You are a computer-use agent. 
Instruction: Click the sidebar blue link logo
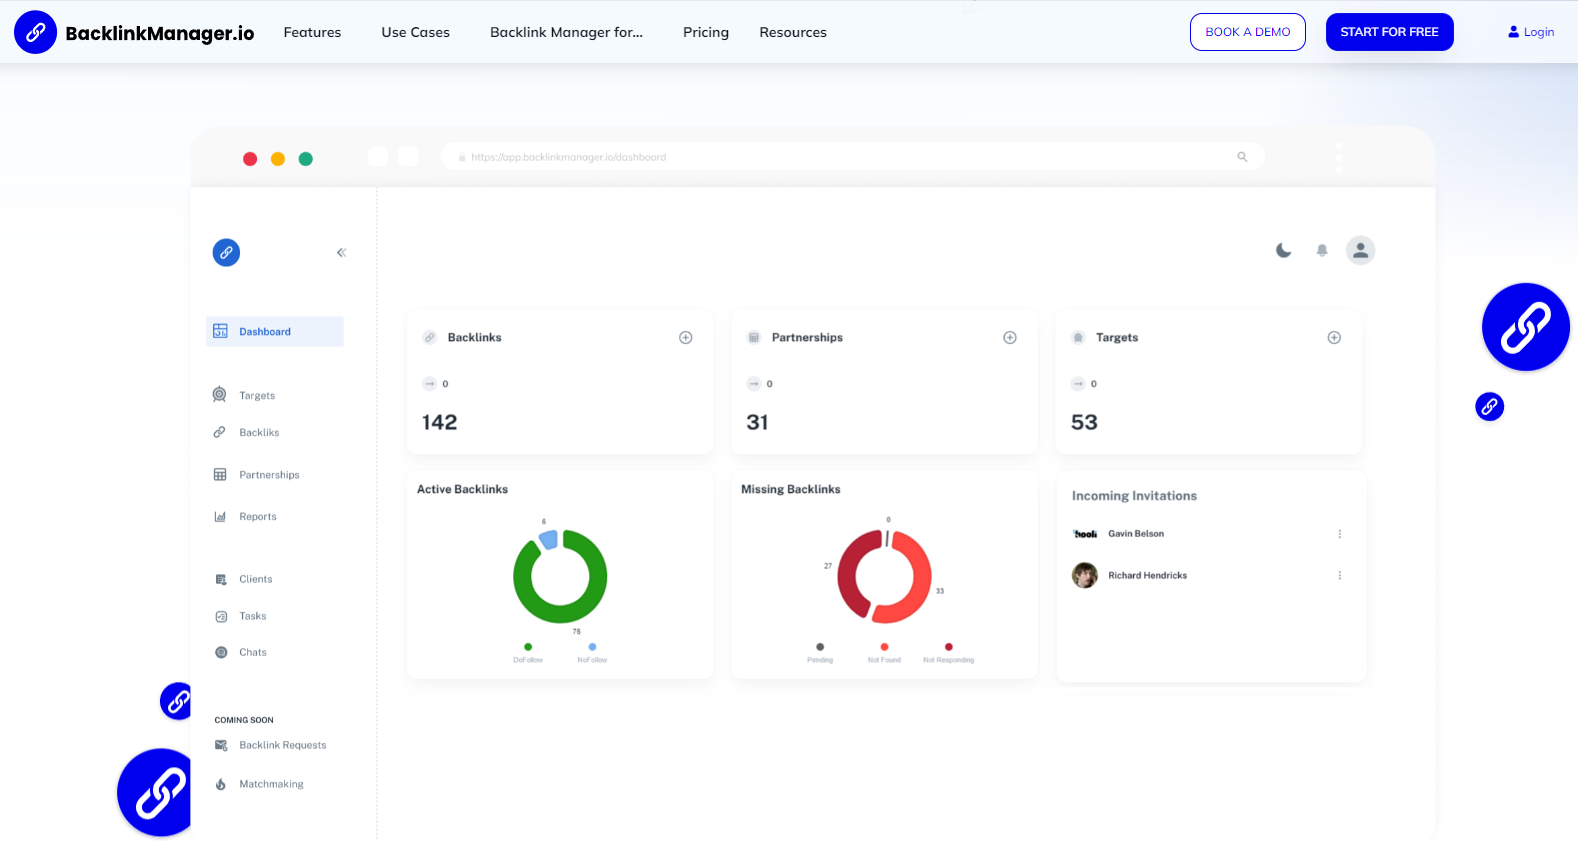coord(226,253)
